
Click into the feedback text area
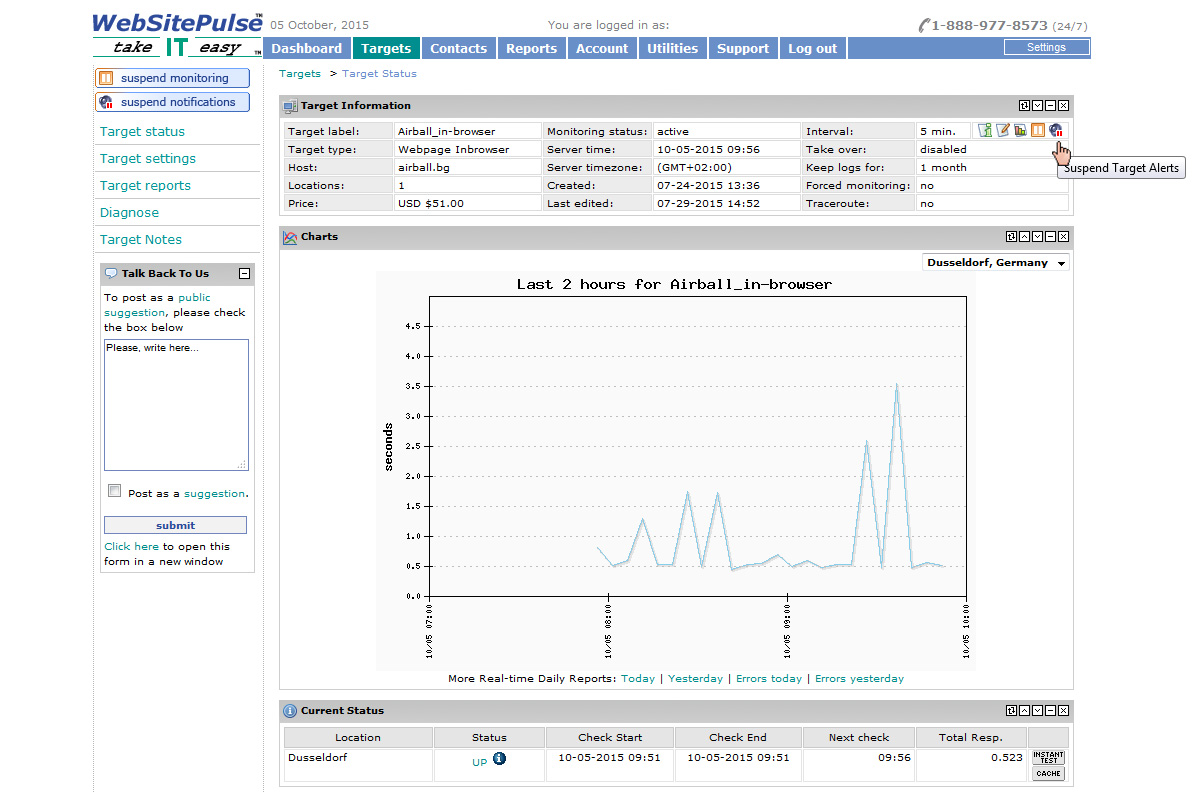click(x=176, y=404)
